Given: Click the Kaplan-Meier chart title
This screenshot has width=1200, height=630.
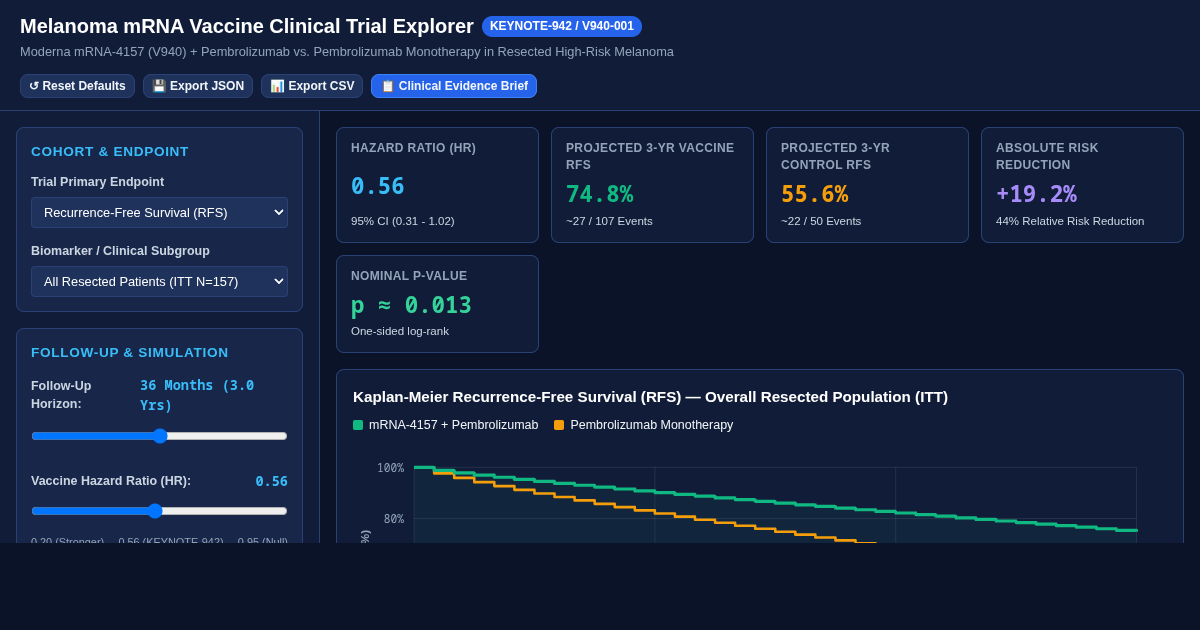Looking at the screenshot, I should tap(650, 397).
